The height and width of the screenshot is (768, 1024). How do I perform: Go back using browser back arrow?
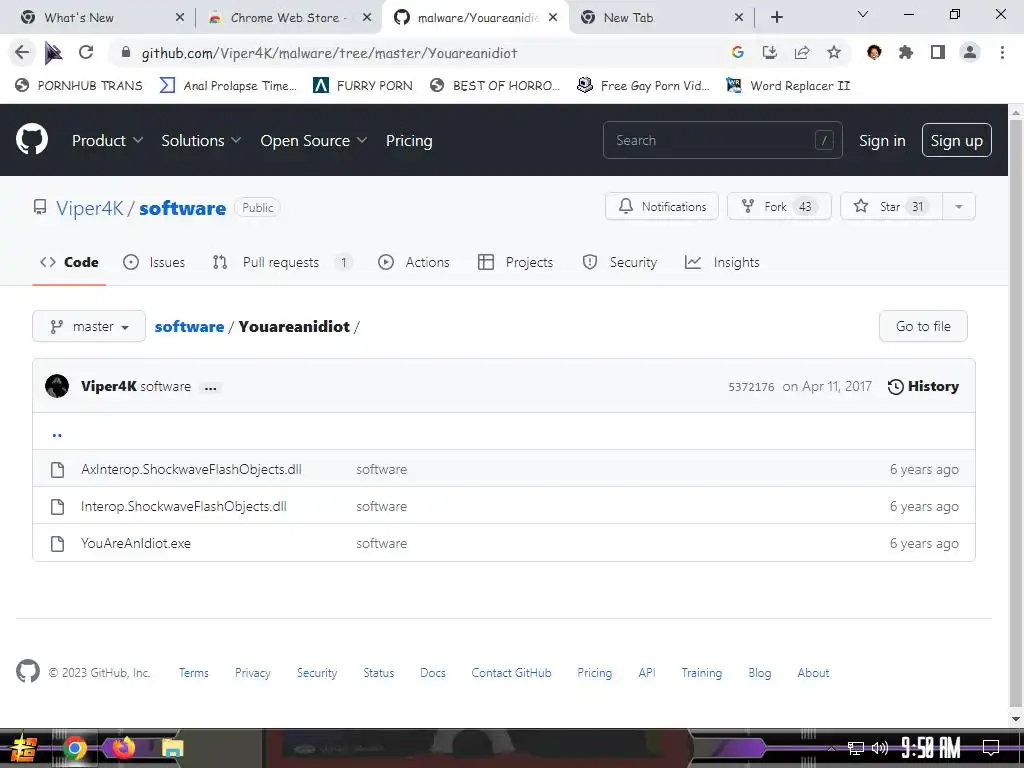(22, 52)
